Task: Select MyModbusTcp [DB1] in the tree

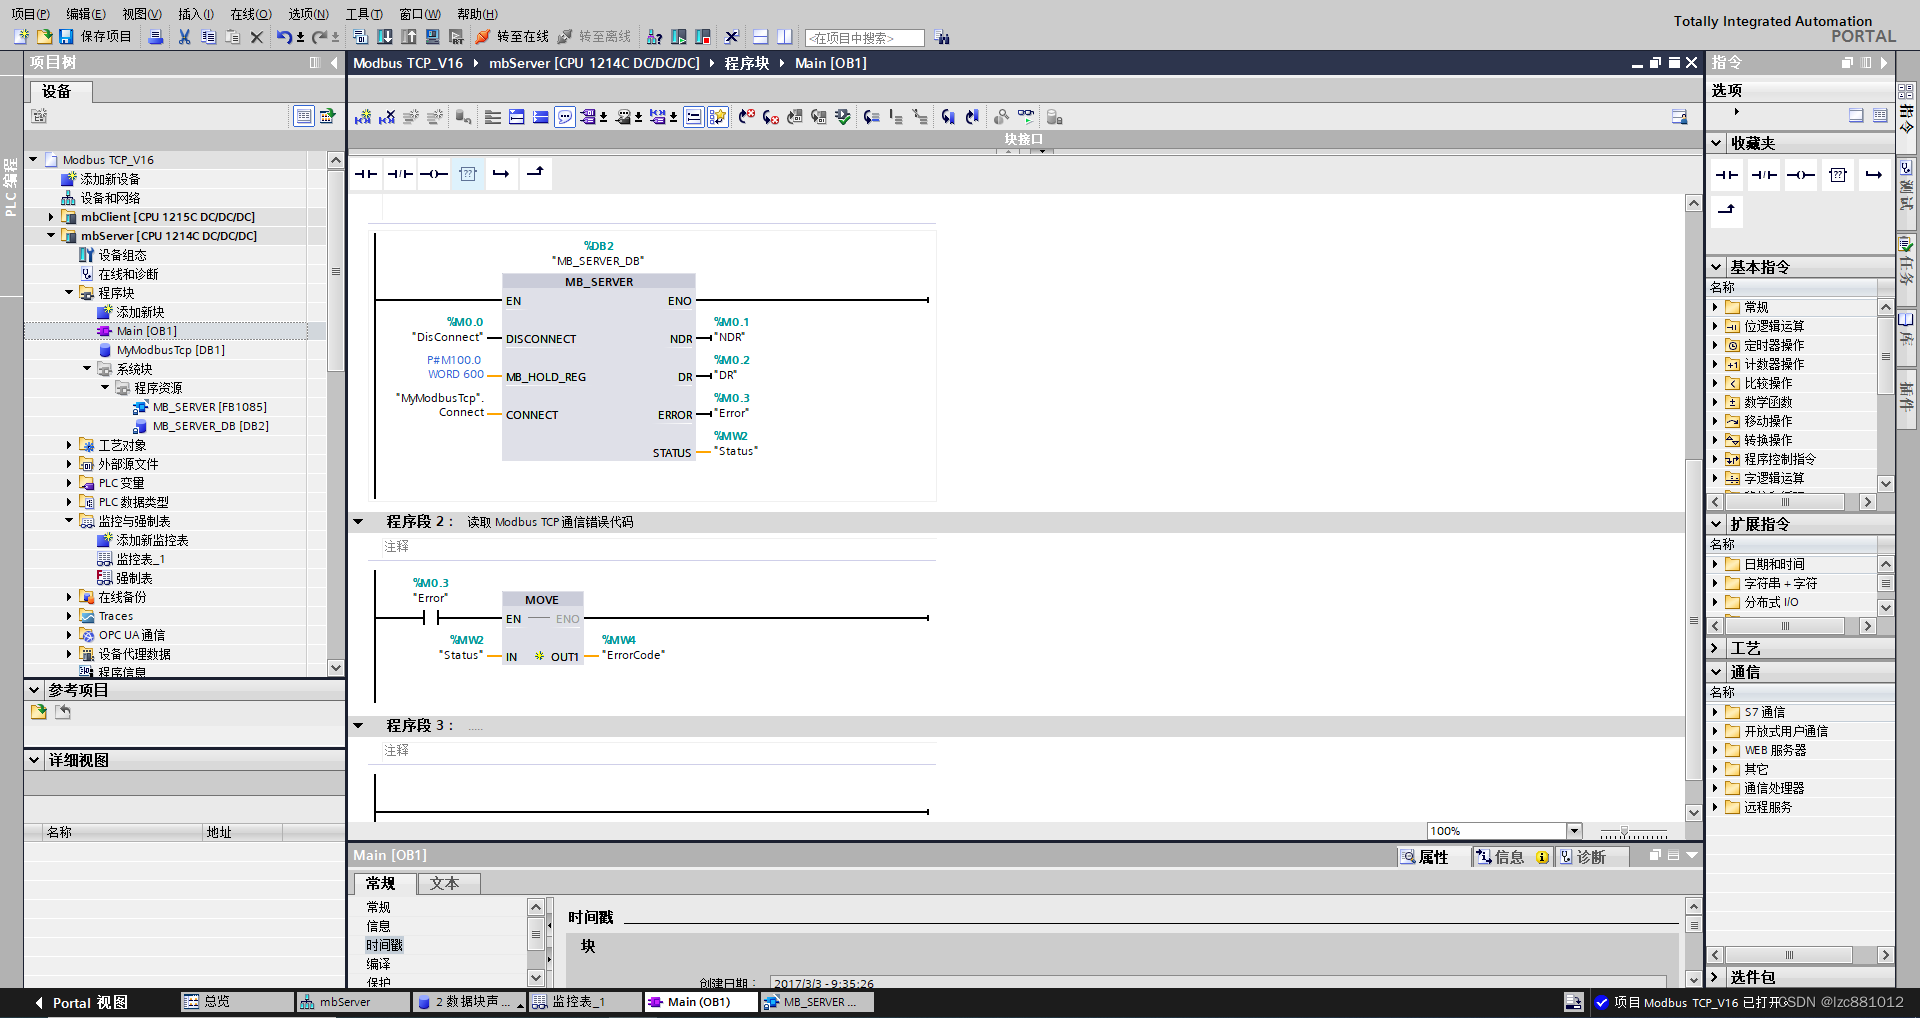Action: point(171,350)
